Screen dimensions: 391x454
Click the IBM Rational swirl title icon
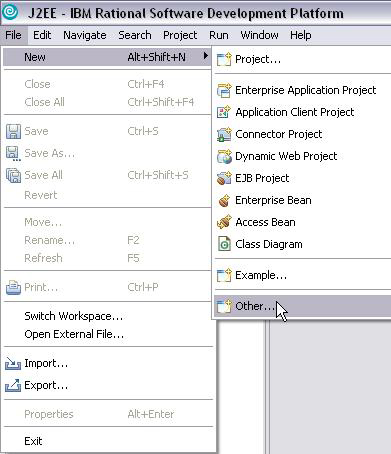11,13
